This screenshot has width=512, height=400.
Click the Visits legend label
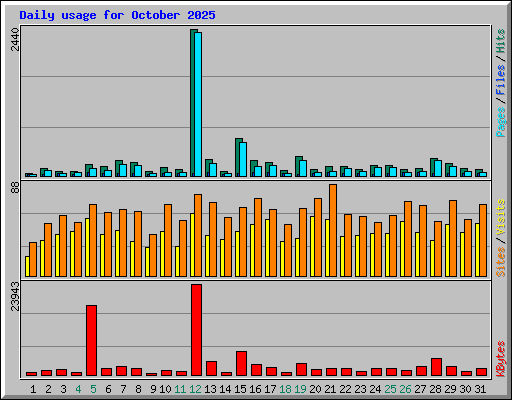(x=501, y=217)
